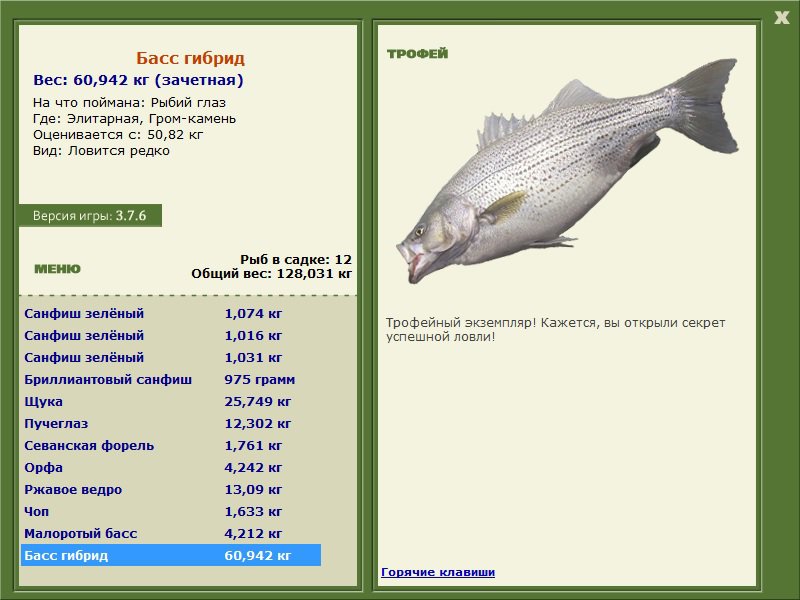Click the Вес: 60,942 кг (зачетная) line
The height and width of the screenshot is (600, 800).
pos(138,80)
